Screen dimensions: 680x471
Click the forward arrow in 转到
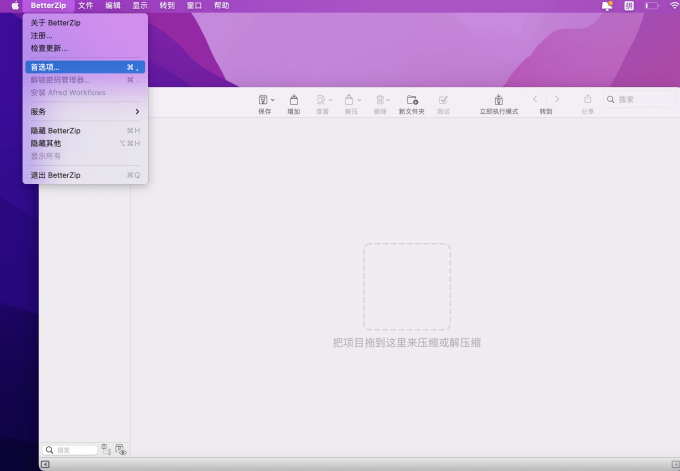coord(557,99)
